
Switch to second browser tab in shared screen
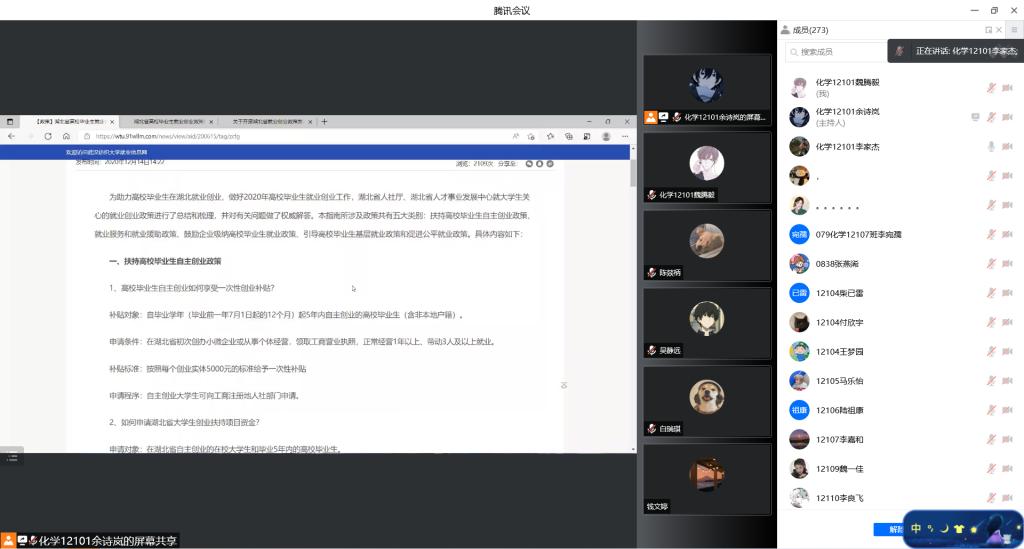pyautogui.click(x=165, y=122)
